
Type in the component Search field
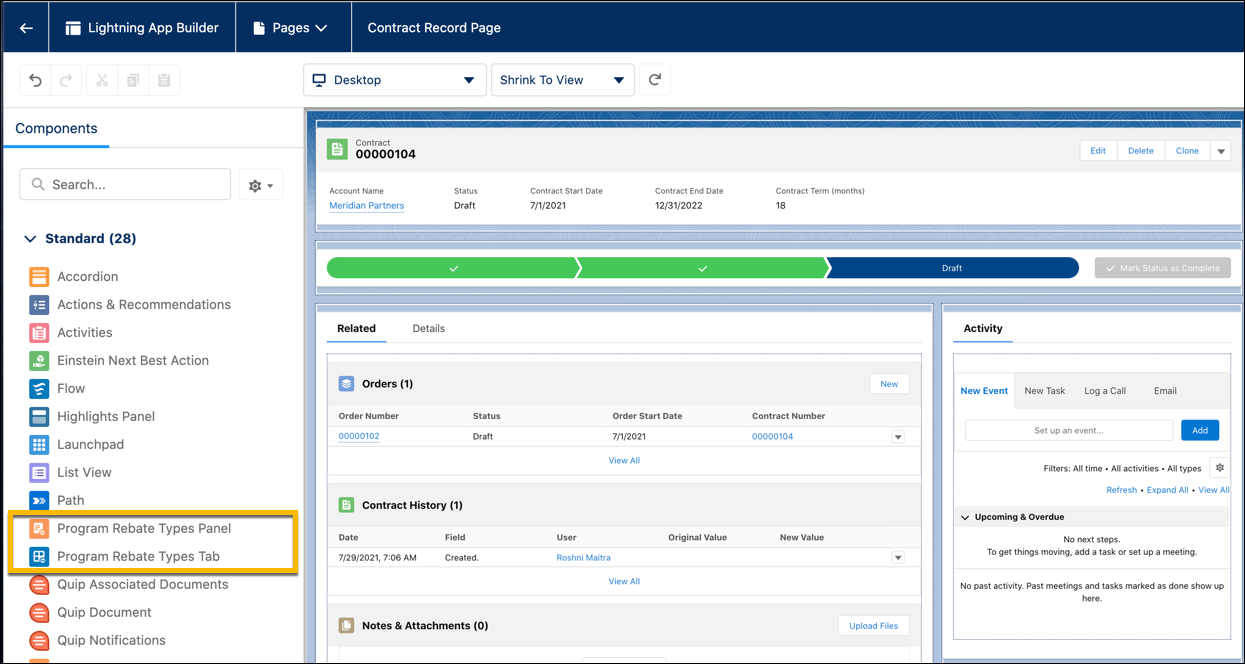(125, 184)
